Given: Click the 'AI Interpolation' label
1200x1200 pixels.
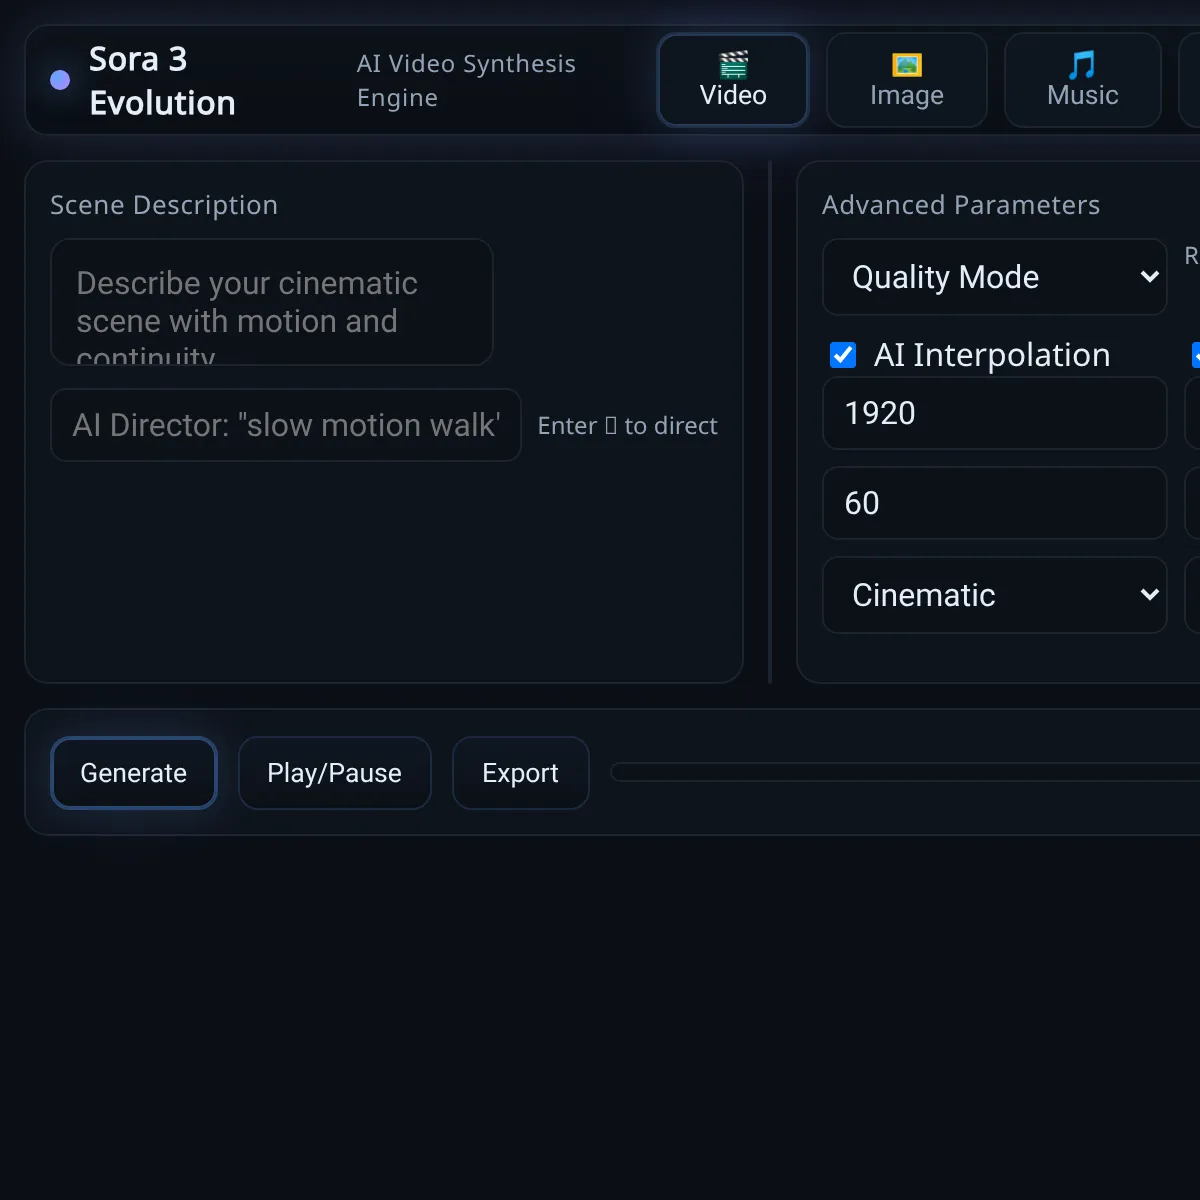Looking at the screenshot, I should [992, 355].
